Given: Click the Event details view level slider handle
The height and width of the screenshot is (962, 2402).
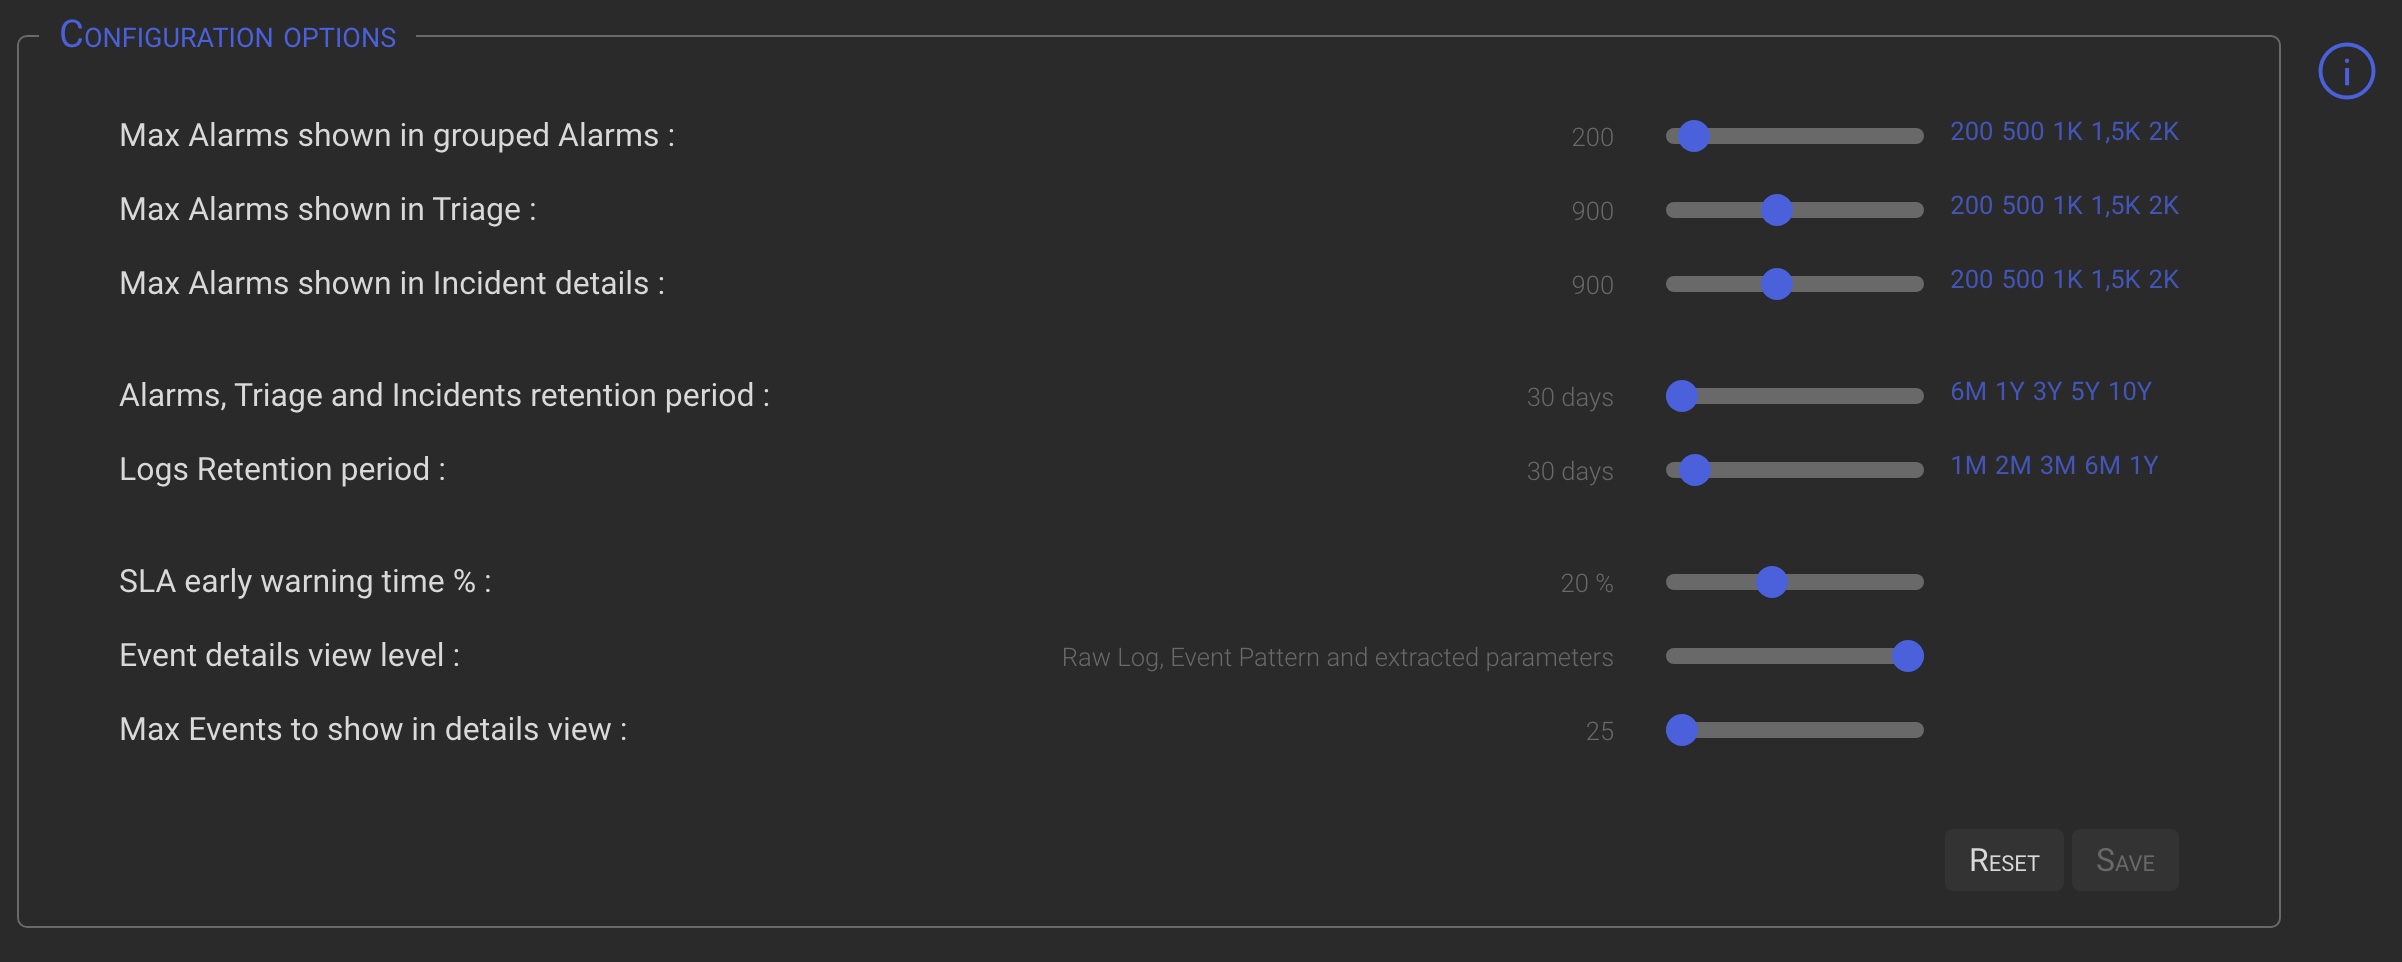Looking at the screenshot, I should (x=1907, y=656).
